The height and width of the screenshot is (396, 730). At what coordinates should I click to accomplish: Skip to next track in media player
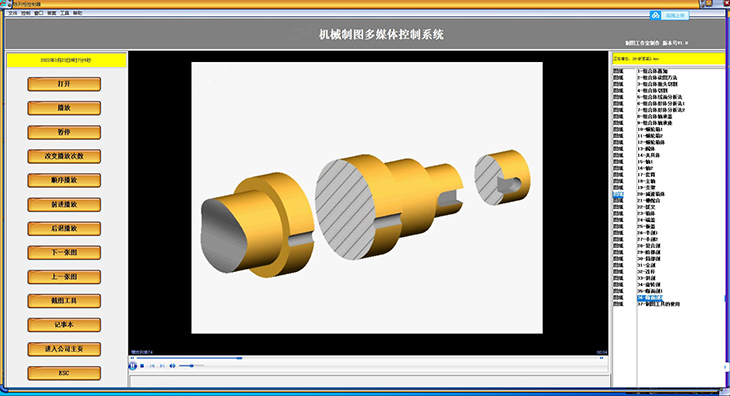(x=162, y=366)
